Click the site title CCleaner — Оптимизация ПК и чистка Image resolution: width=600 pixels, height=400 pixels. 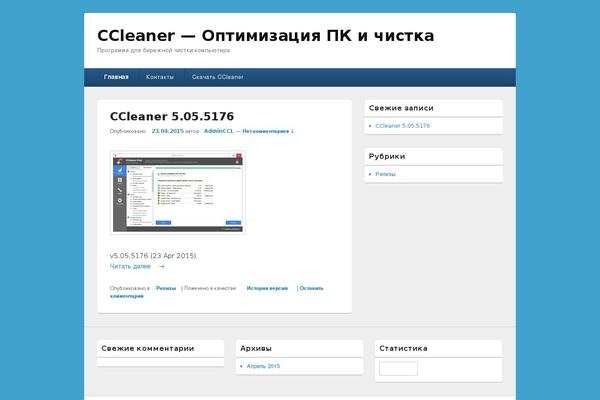[x=266, y=36]
